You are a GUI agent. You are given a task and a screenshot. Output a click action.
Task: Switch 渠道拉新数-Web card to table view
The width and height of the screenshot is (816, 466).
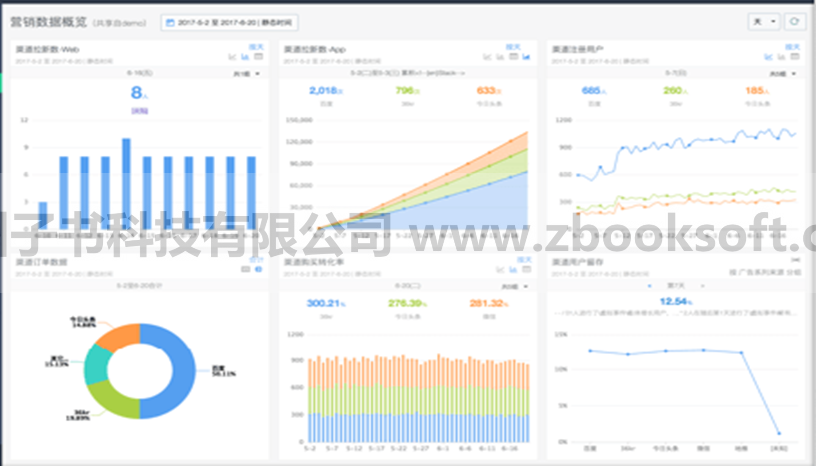(x=258, y=57)
